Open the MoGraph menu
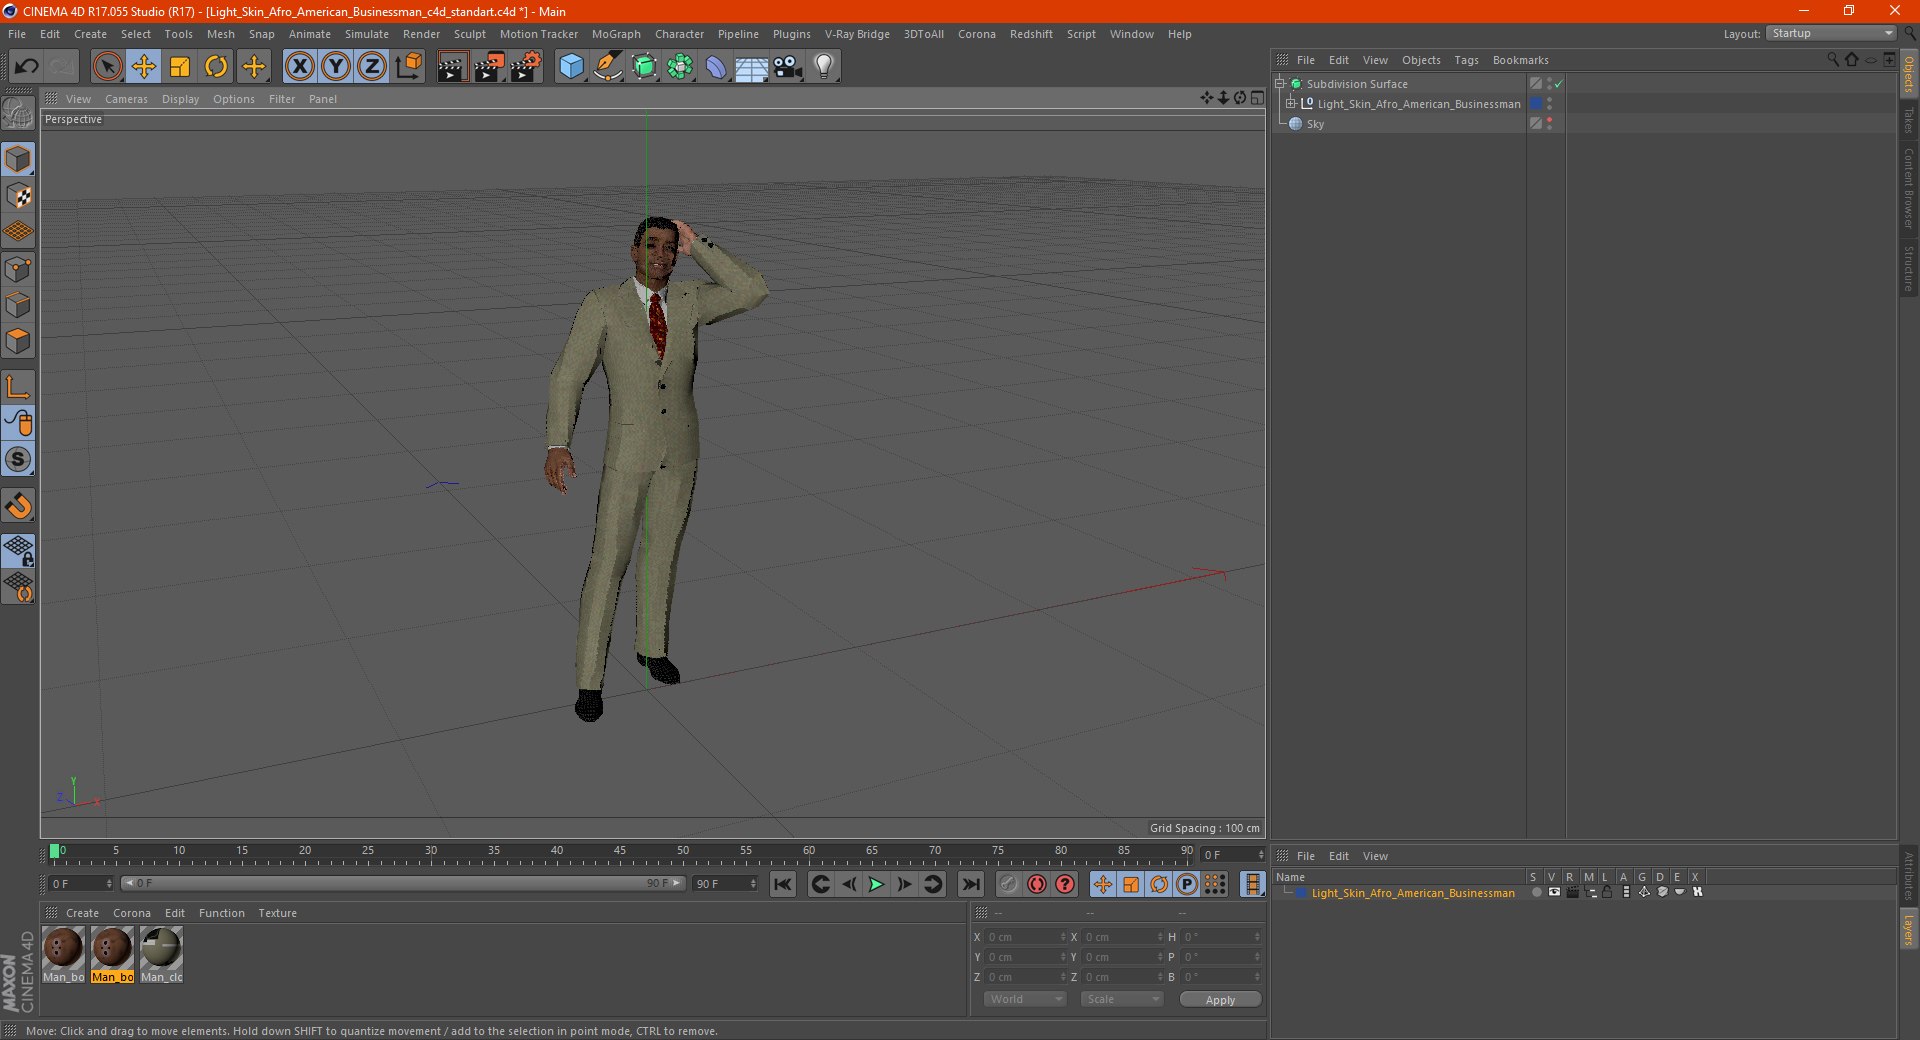Viewport: 1920px width, 1040px height. 616,34
